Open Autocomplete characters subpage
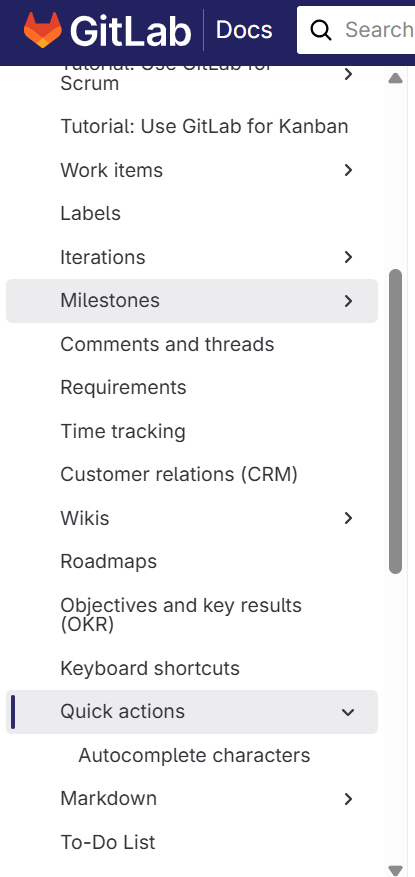The image size is (415, 877). coord(194,755)
